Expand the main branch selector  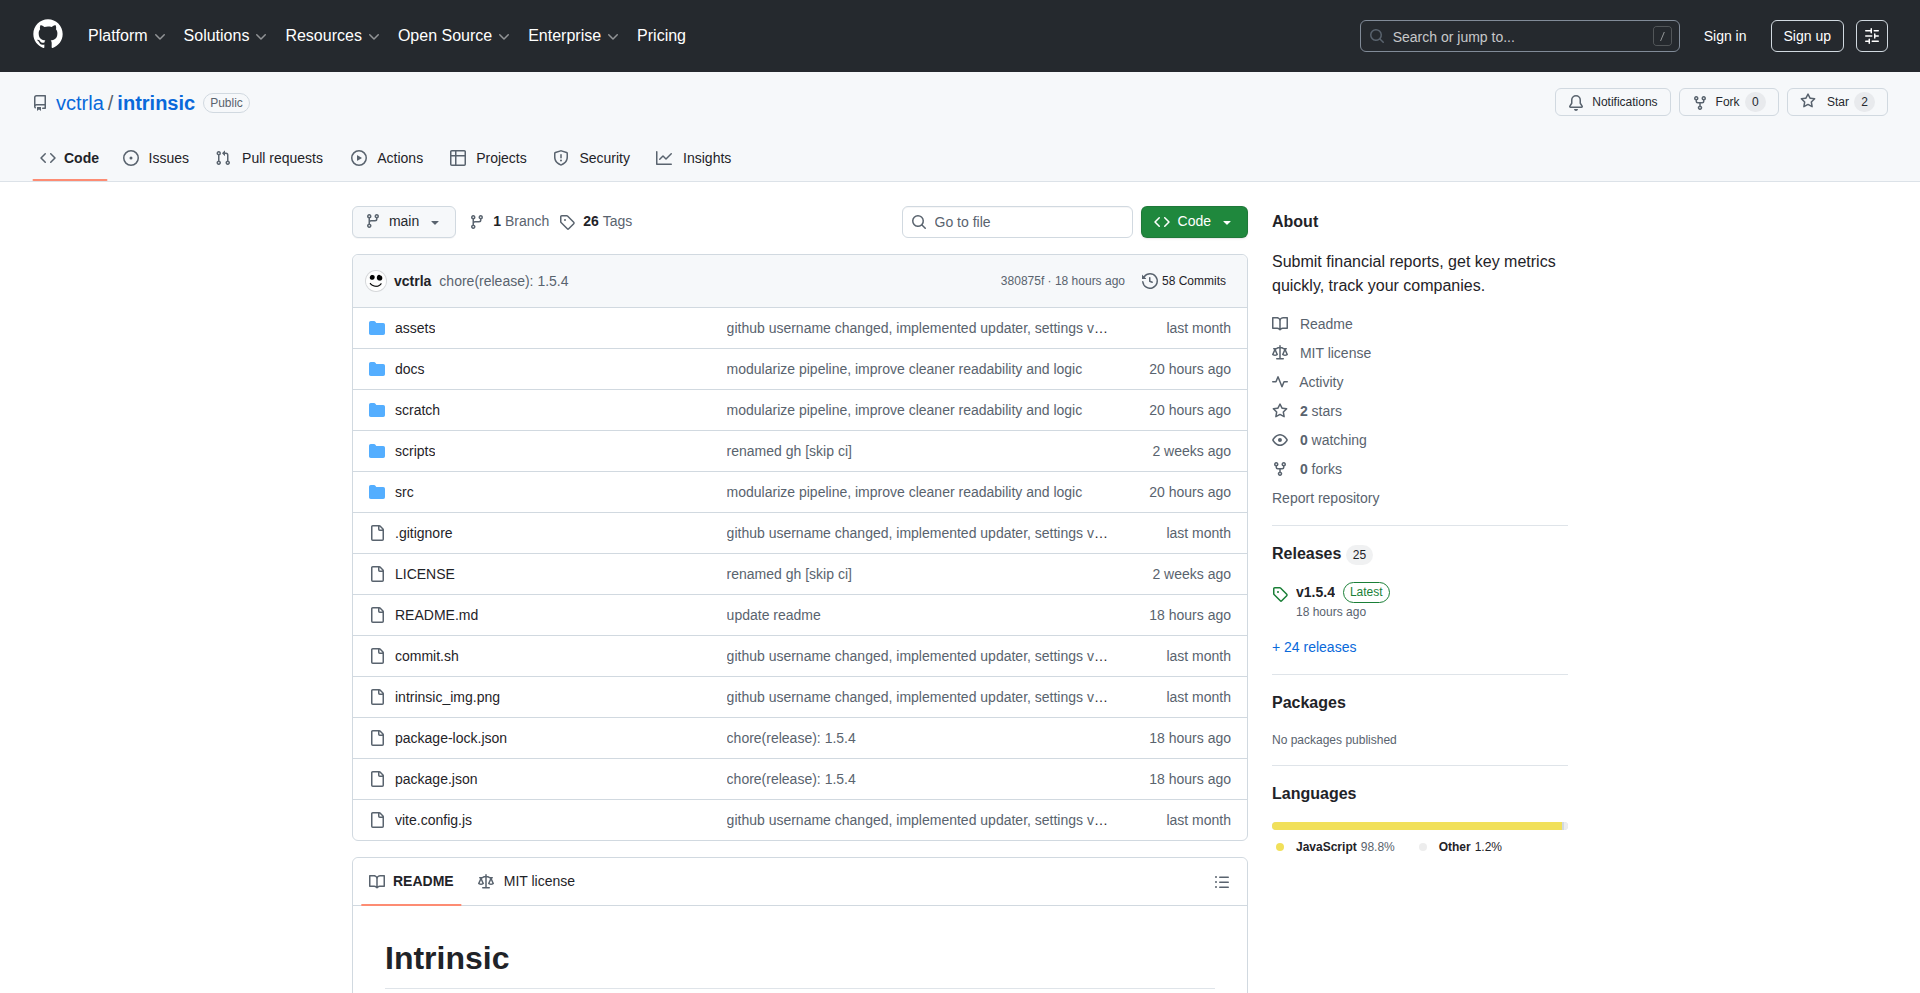click(x=403, y=221)
